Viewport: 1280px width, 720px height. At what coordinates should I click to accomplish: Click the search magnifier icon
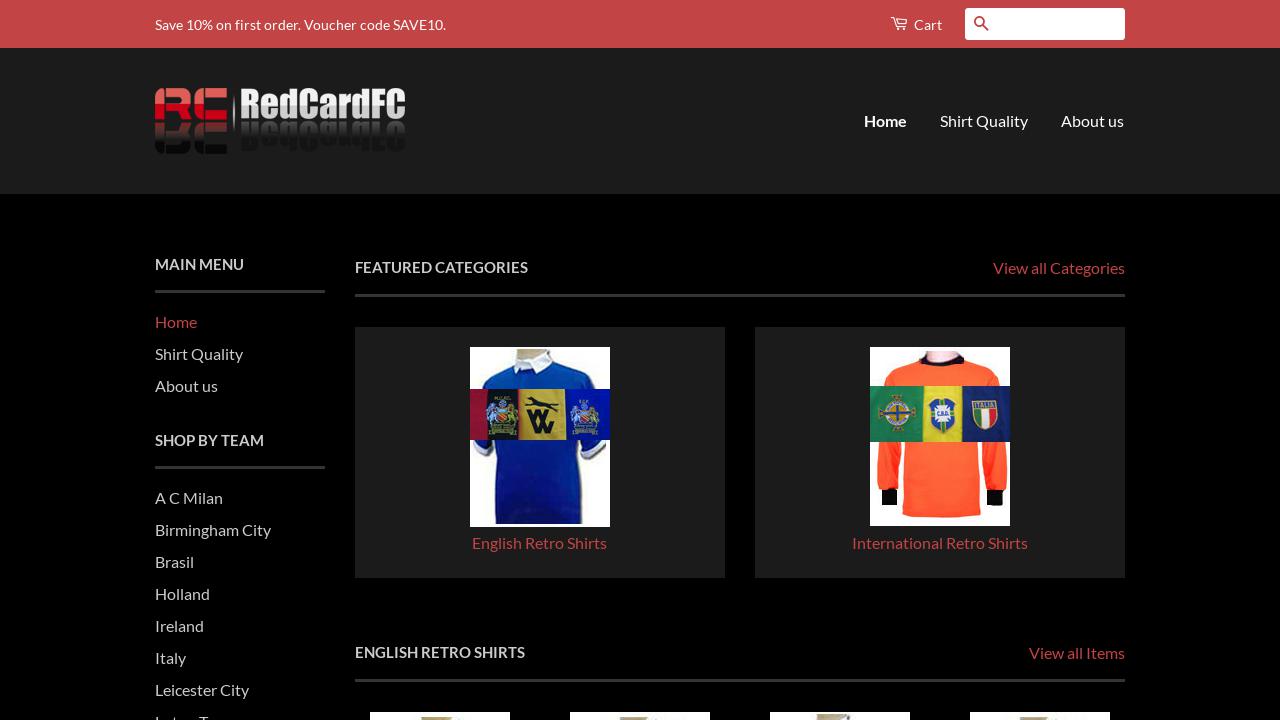(x=981, y=24)
